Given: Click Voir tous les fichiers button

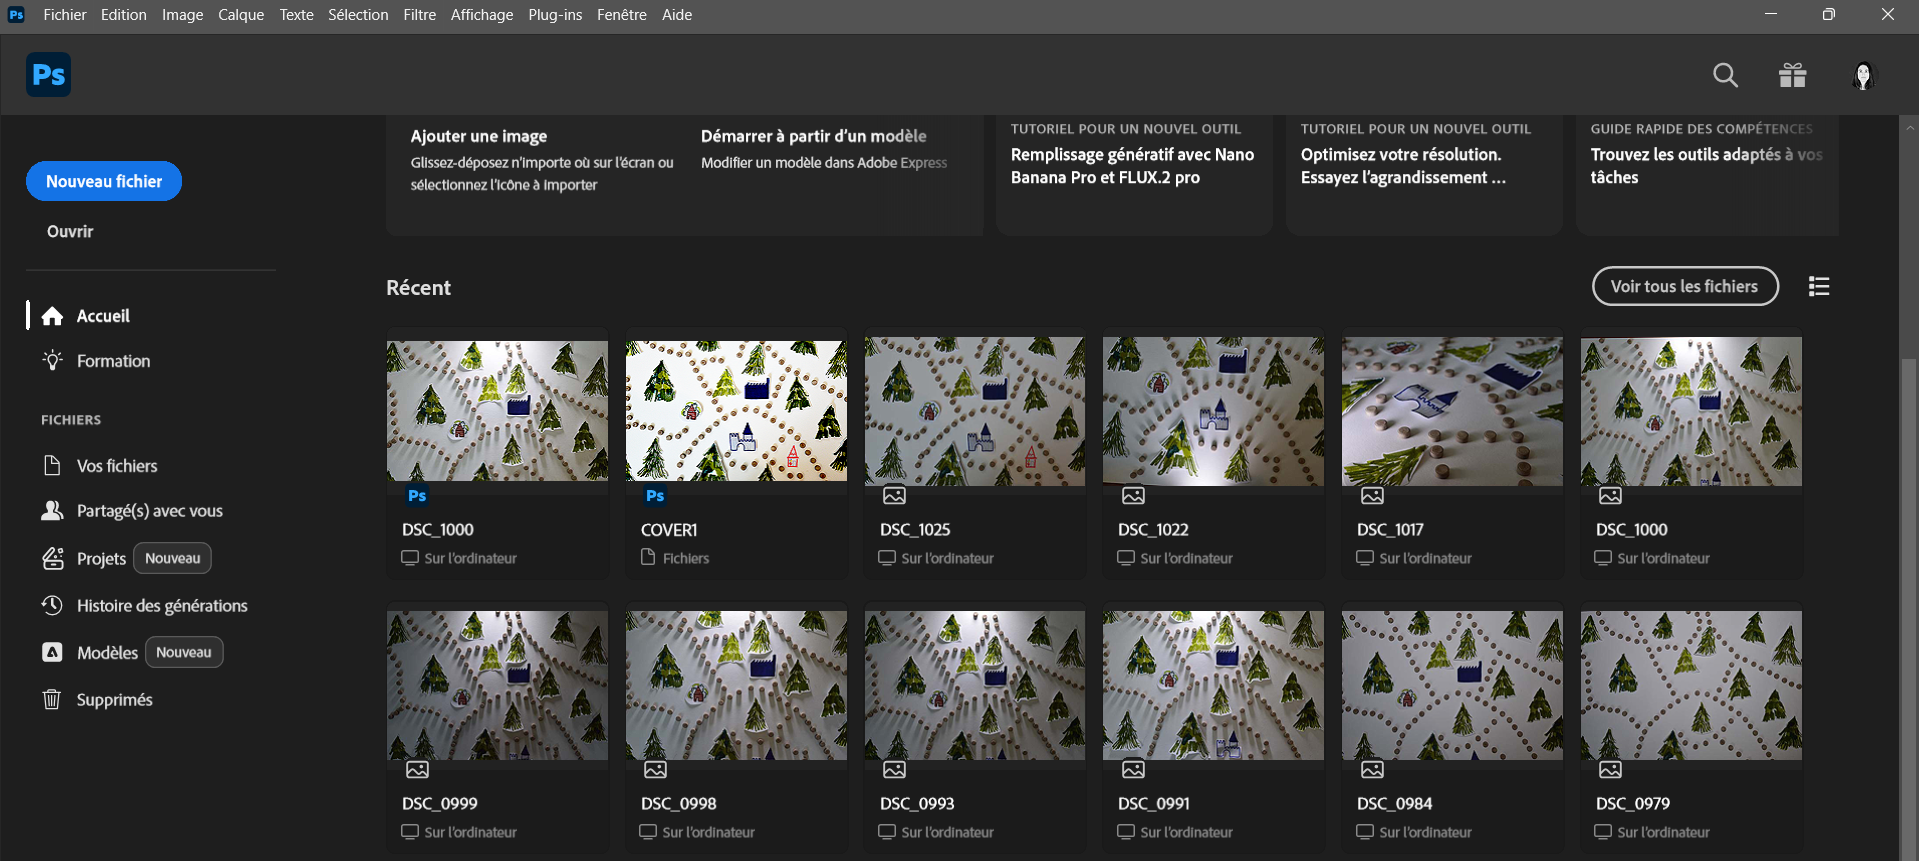Looking at the screenshot, I should [x=1684, y=286].
